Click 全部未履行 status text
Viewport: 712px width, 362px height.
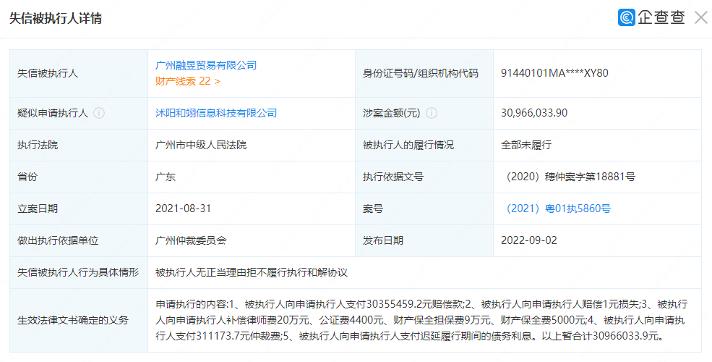pos(526,145)
